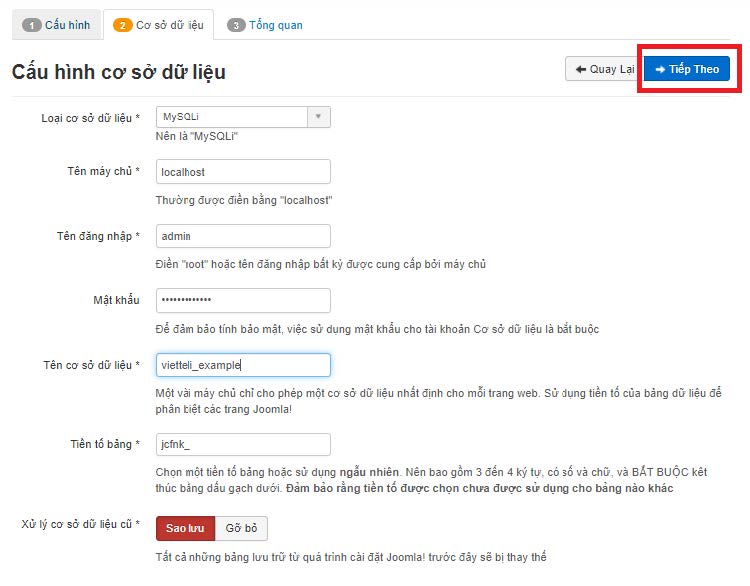This screenshot has width=750, height=586.
Task: Click the label Loại cơ sở dữ liệu
Action: (x=90, y=118)
